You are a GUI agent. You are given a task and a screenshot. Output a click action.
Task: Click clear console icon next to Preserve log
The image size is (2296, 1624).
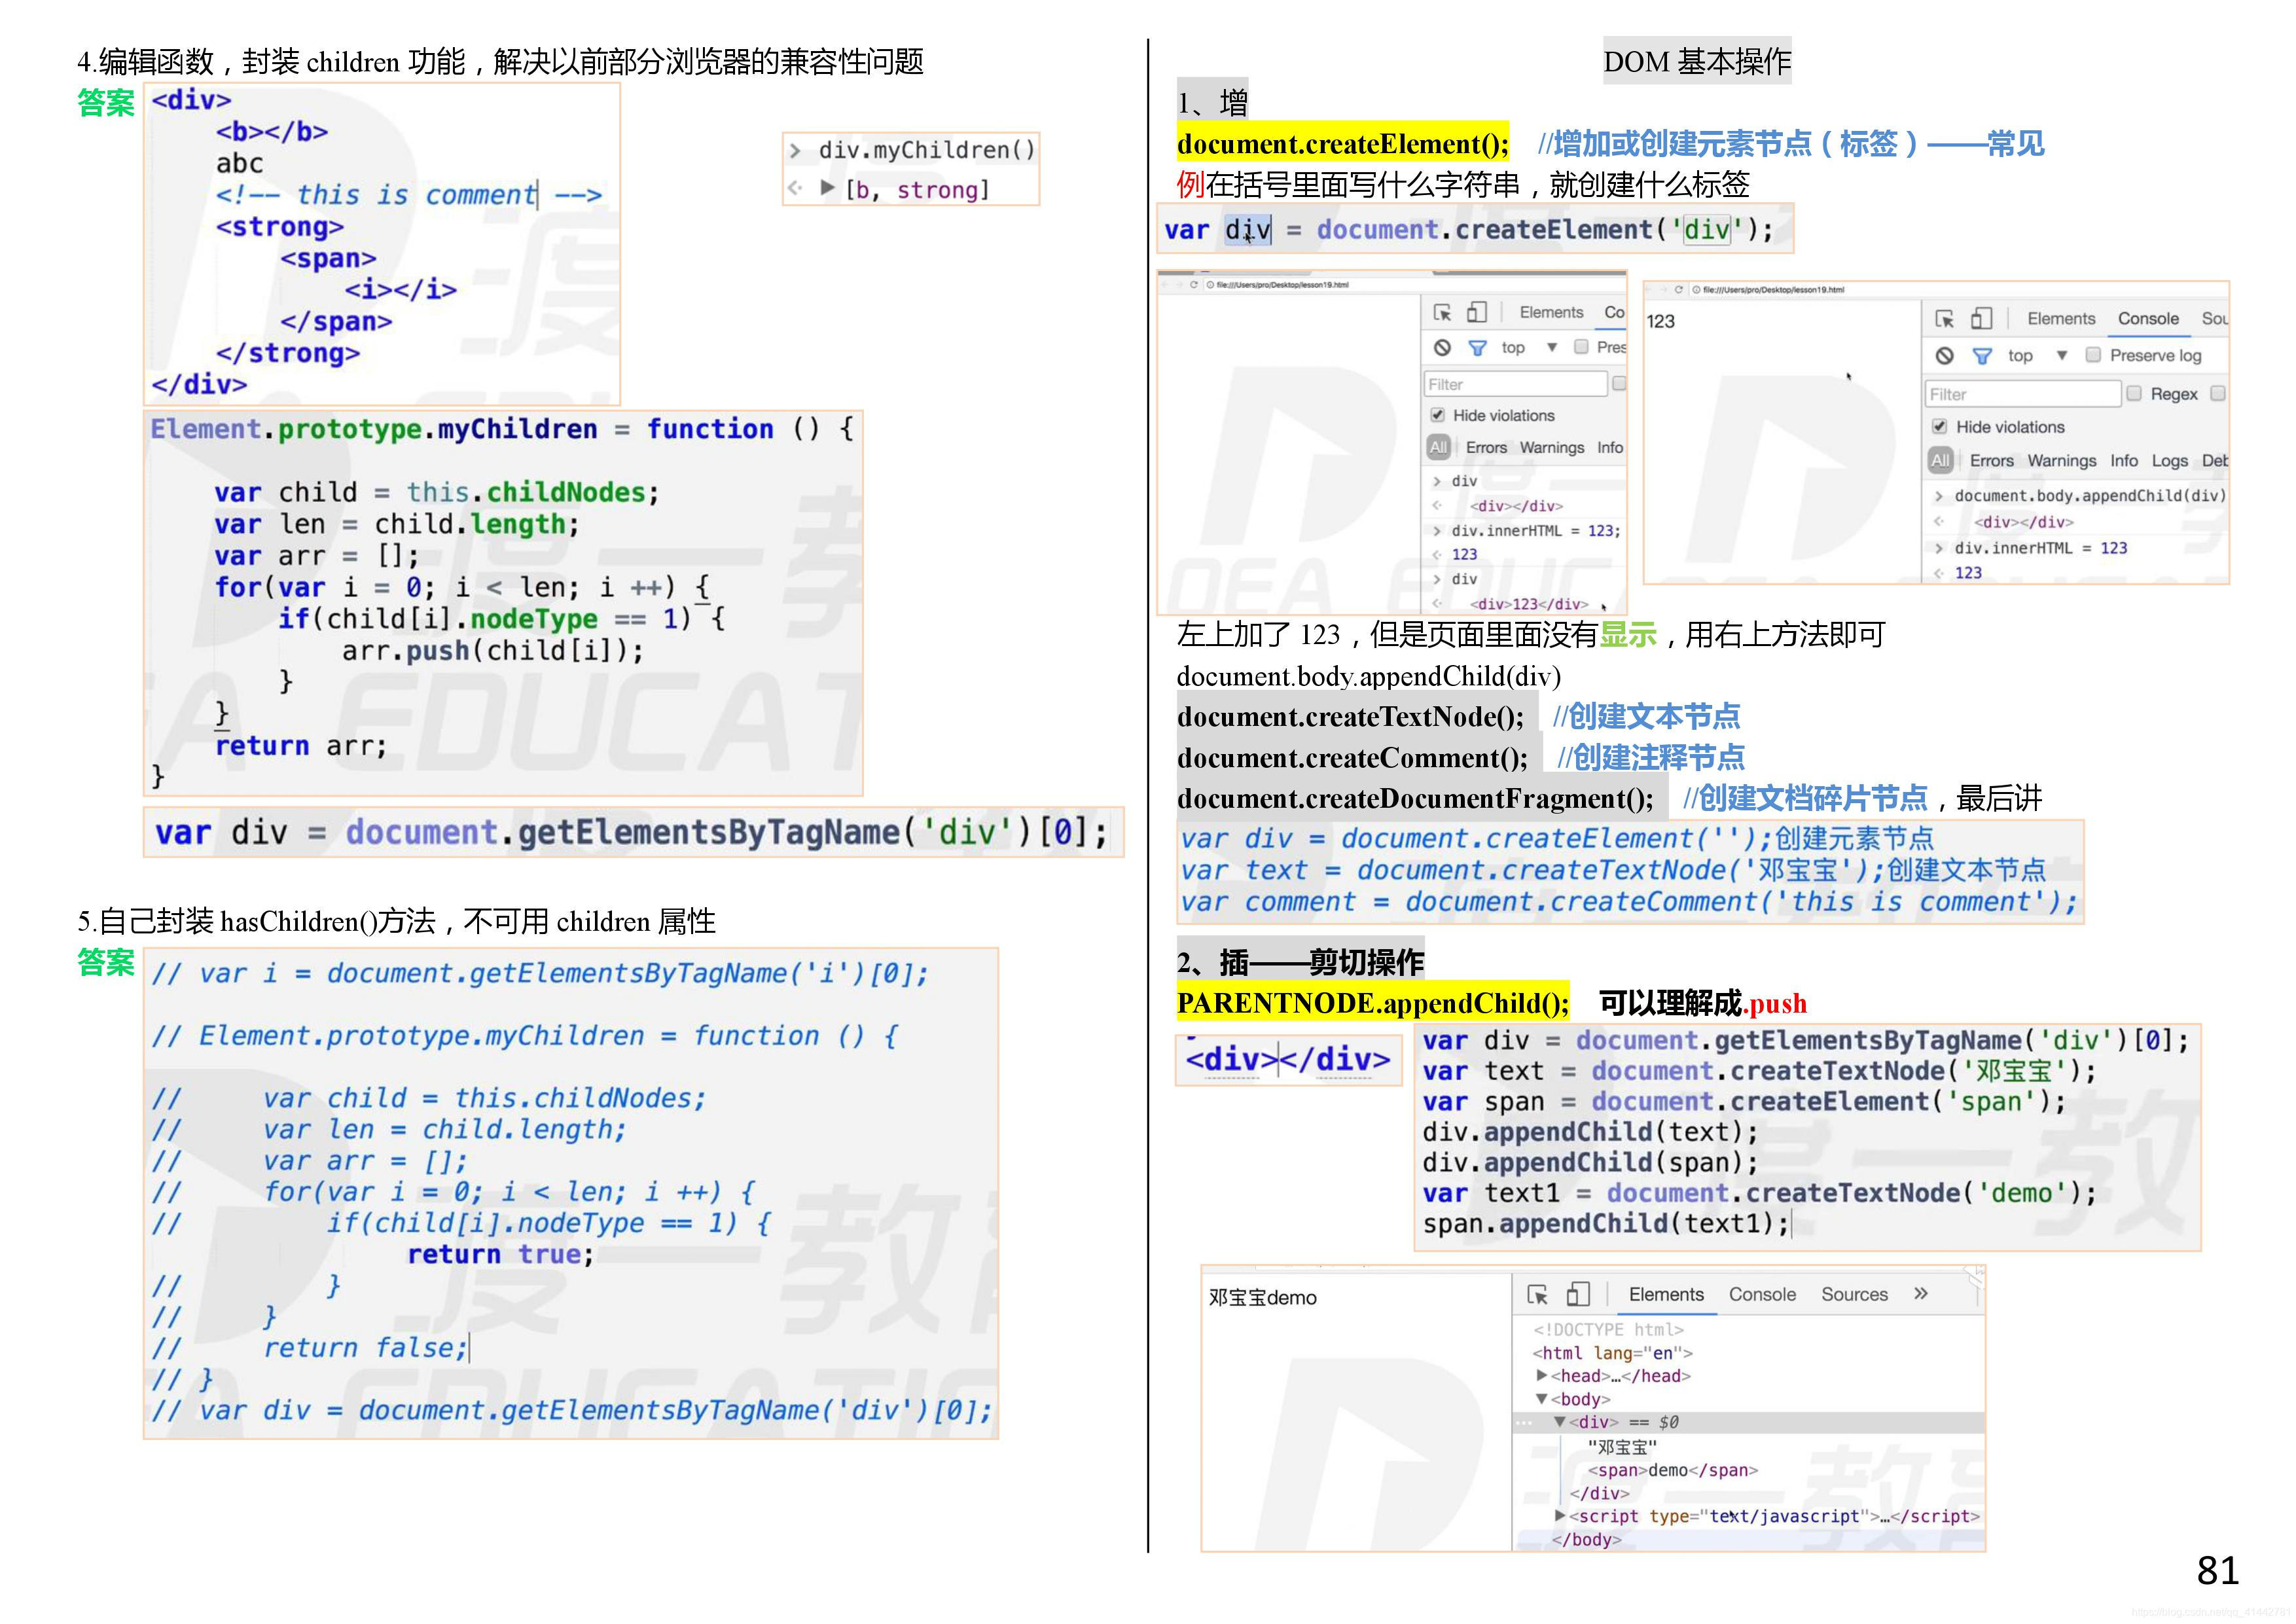click(x=1945, y=355)
